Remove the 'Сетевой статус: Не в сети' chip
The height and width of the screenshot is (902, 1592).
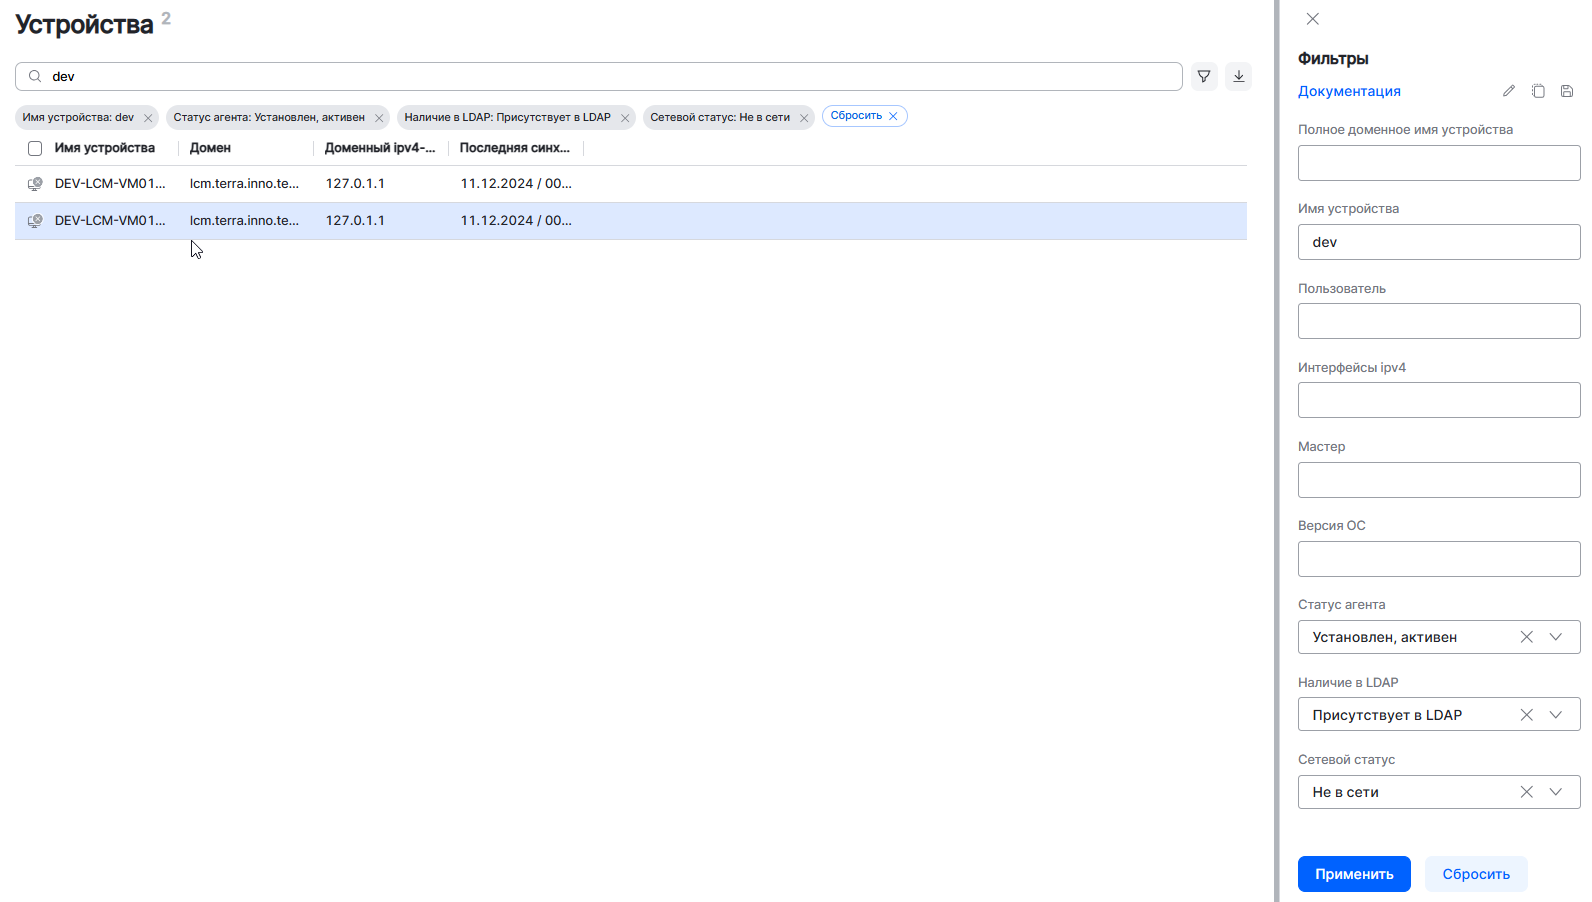point(804,118)
